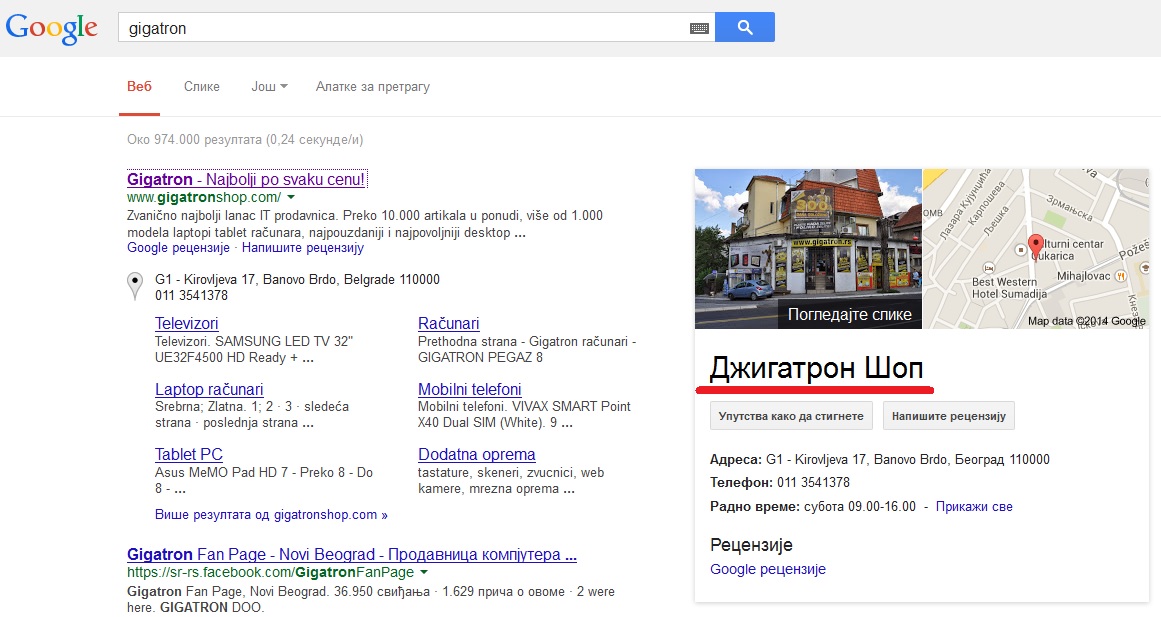Switch to the Слике tab

point(201,87)
